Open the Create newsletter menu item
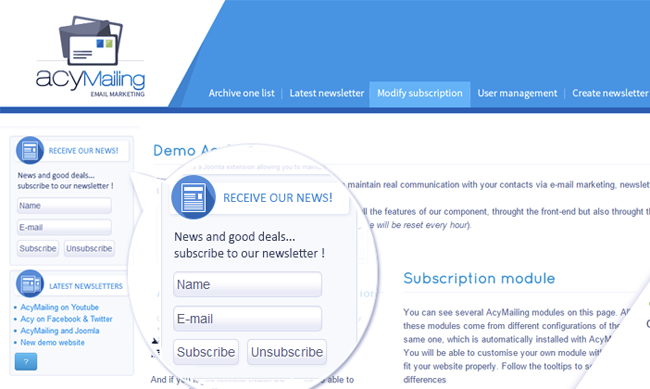The image size is (650, 389). point(610,93)
